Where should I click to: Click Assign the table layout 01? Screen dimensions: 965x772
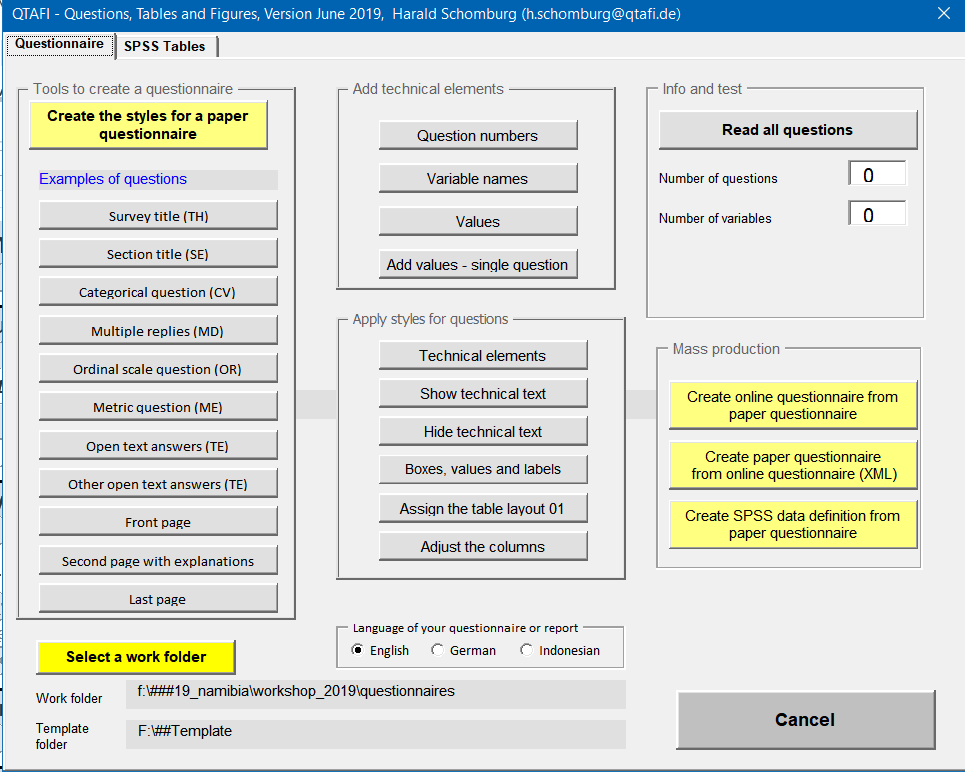tap(483, 509)
